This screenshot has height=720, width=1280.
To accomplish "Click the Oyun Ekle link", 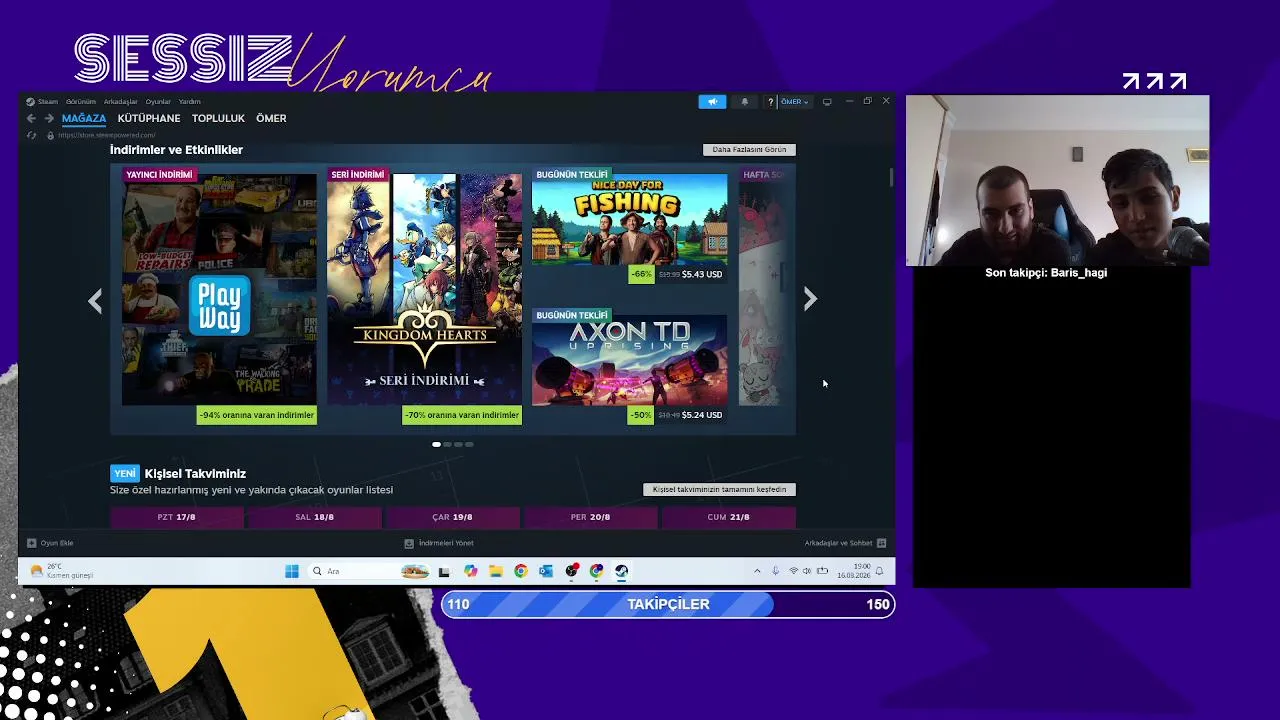I will click(57, 543).
